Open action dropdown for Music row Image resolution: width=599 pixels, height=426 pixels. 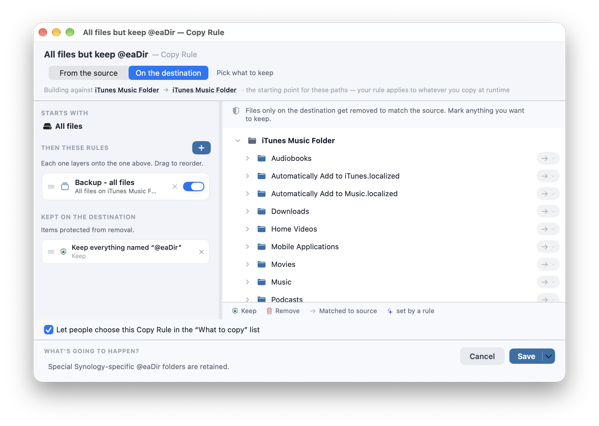[x=548, y=282]
